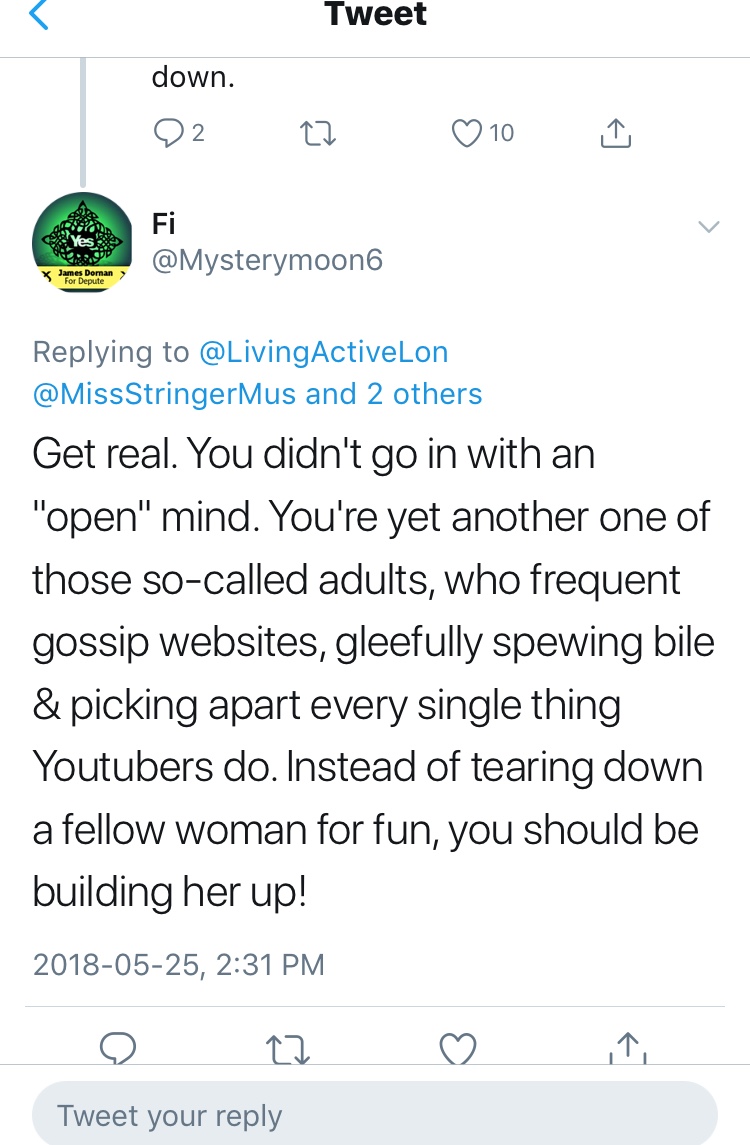Open the 2018-05-25, 2:31 PM timestamp
Viewport: 750px width, 1145px height.
pyautogui.click(x=179, y=964)
